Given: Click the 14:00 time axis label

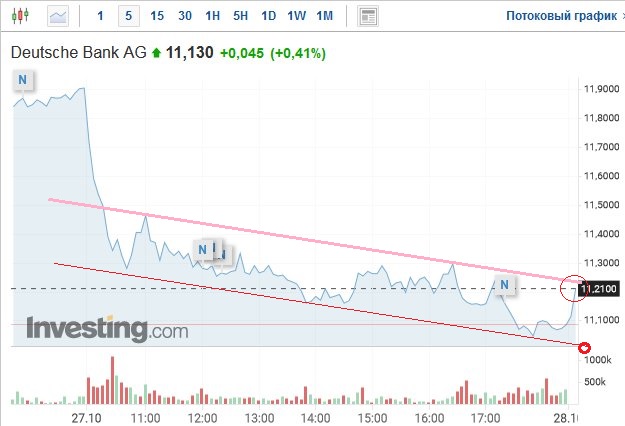Looking at the screenshot, I should point(315,418).
